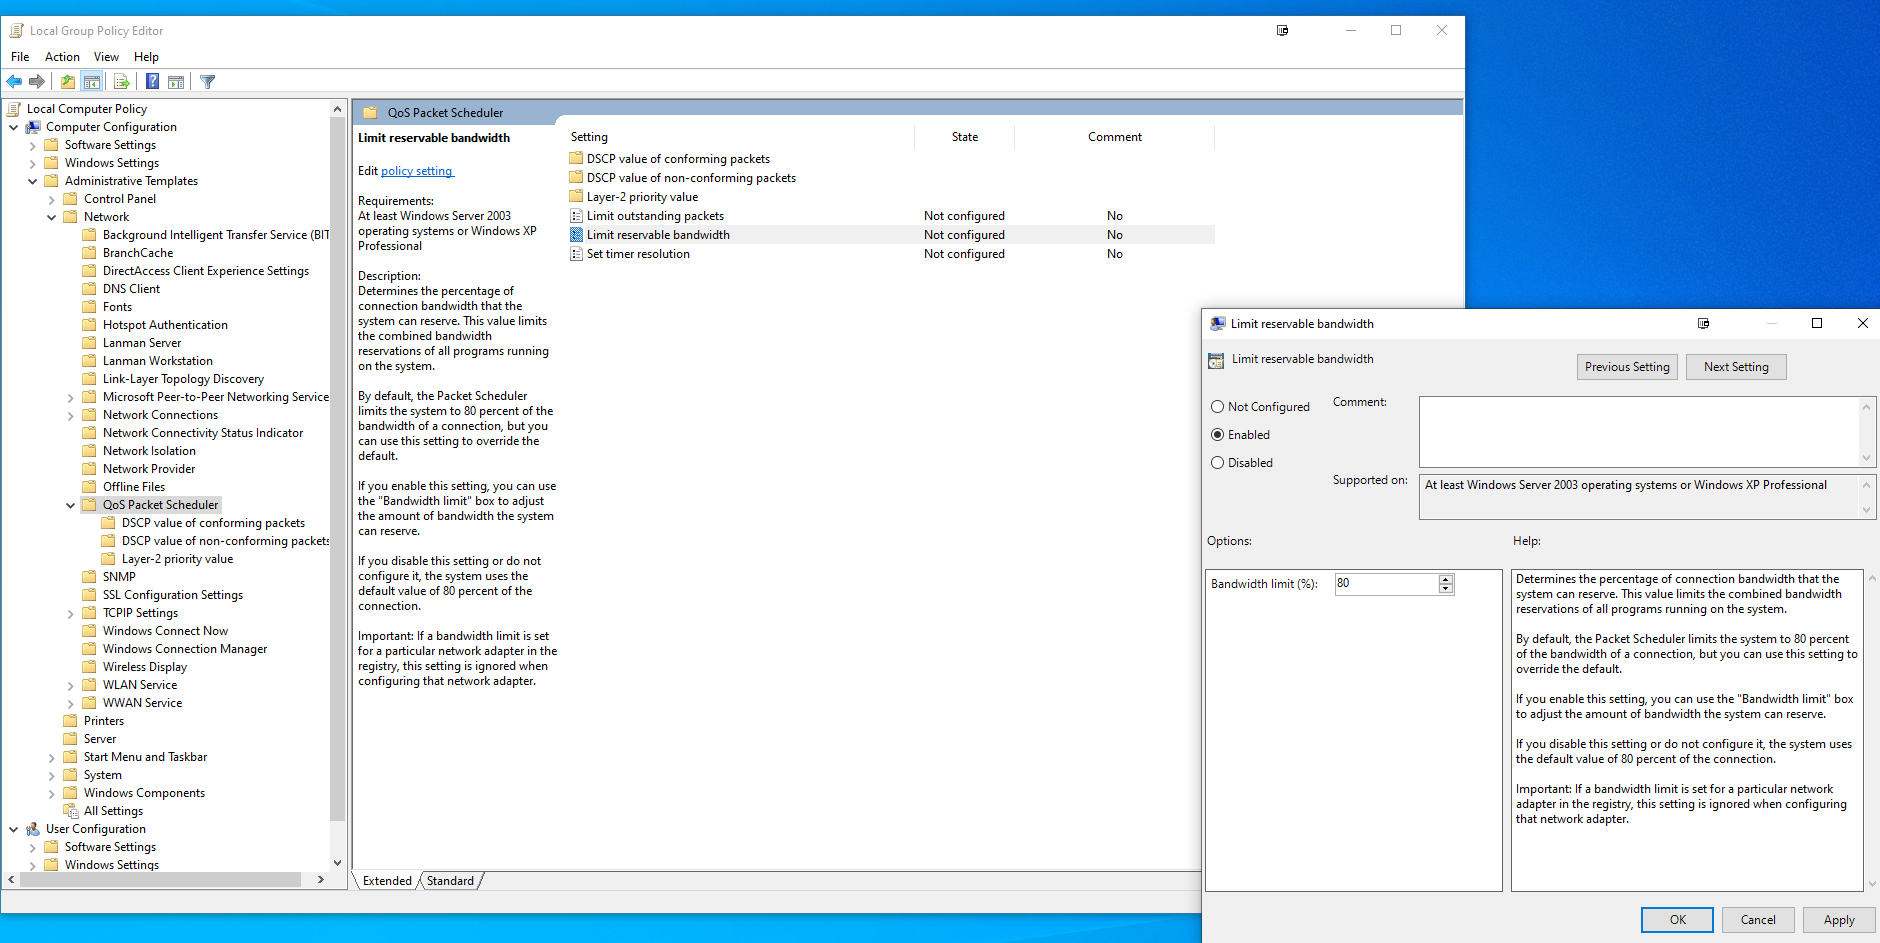Select the Set timer resolution policy icon
The width and height of the screenshot is (1880, 943).
tap(576, 254)
